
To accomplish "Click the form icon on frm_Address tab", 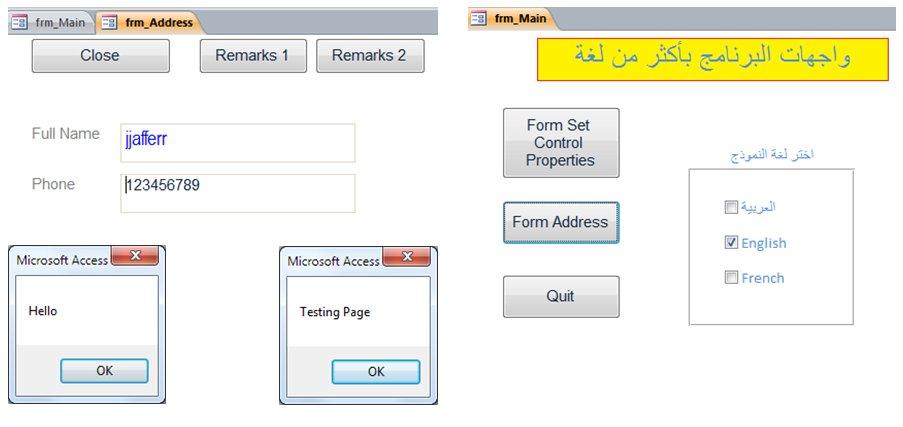I will coord(109,22).
